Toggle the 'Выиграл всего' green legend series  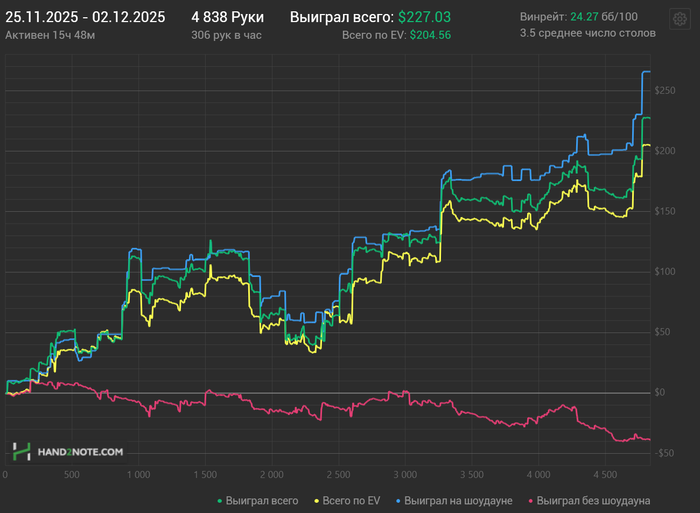(258, 501)
